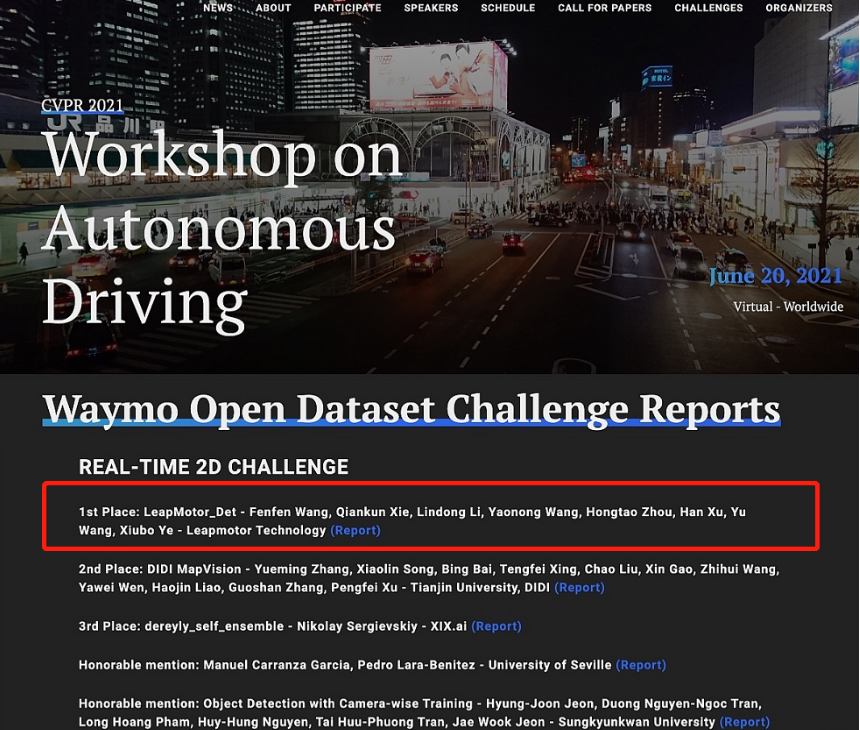The image size is (860, 730).
Task: Select the Waymo Open Dataset Challenge Reports heading
Action: pyautogui.click(x=411, y=409)
